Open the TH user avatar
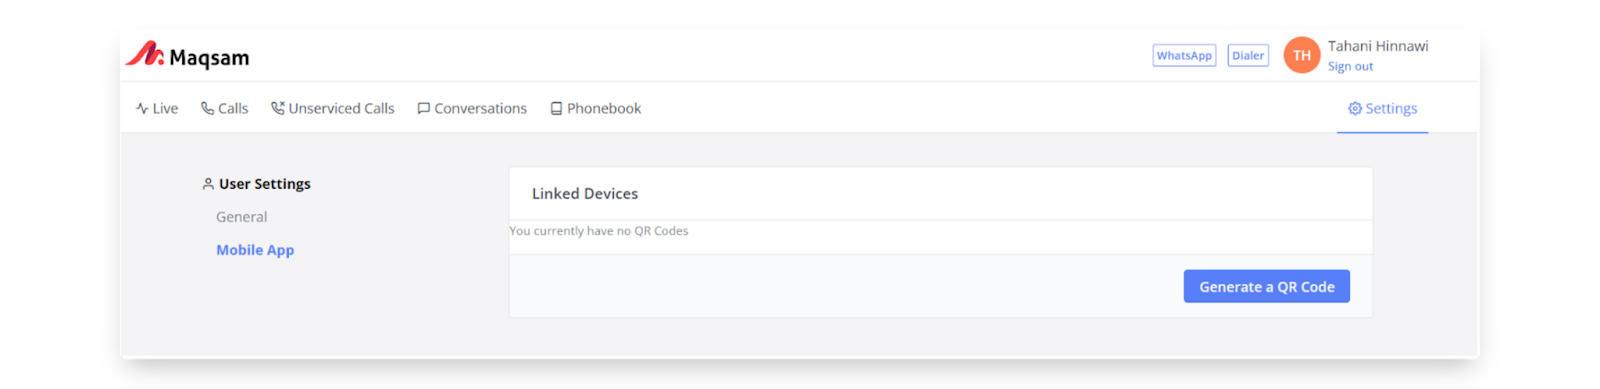 1302,55
